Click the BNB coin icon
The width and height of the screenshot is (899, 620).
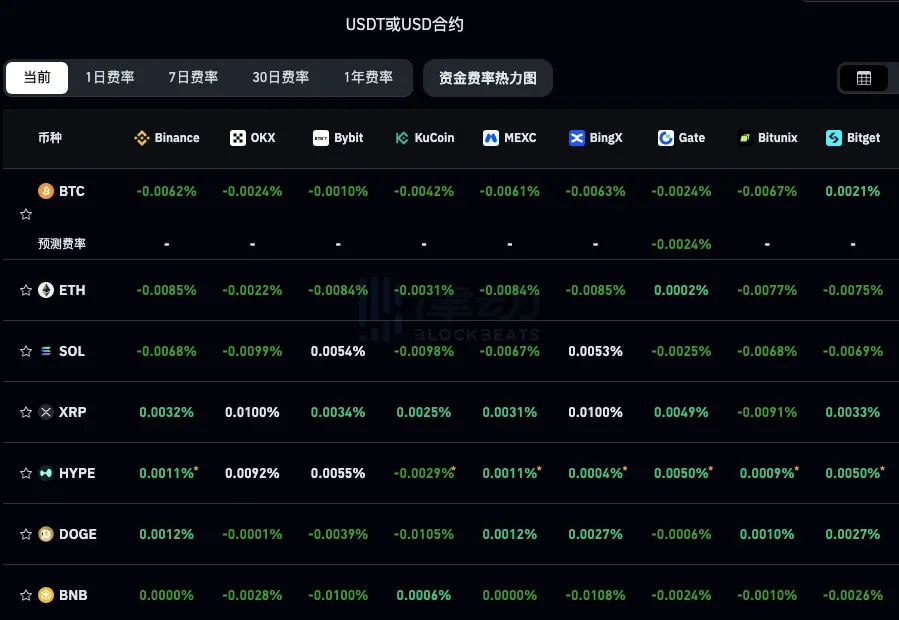point(46,595)
